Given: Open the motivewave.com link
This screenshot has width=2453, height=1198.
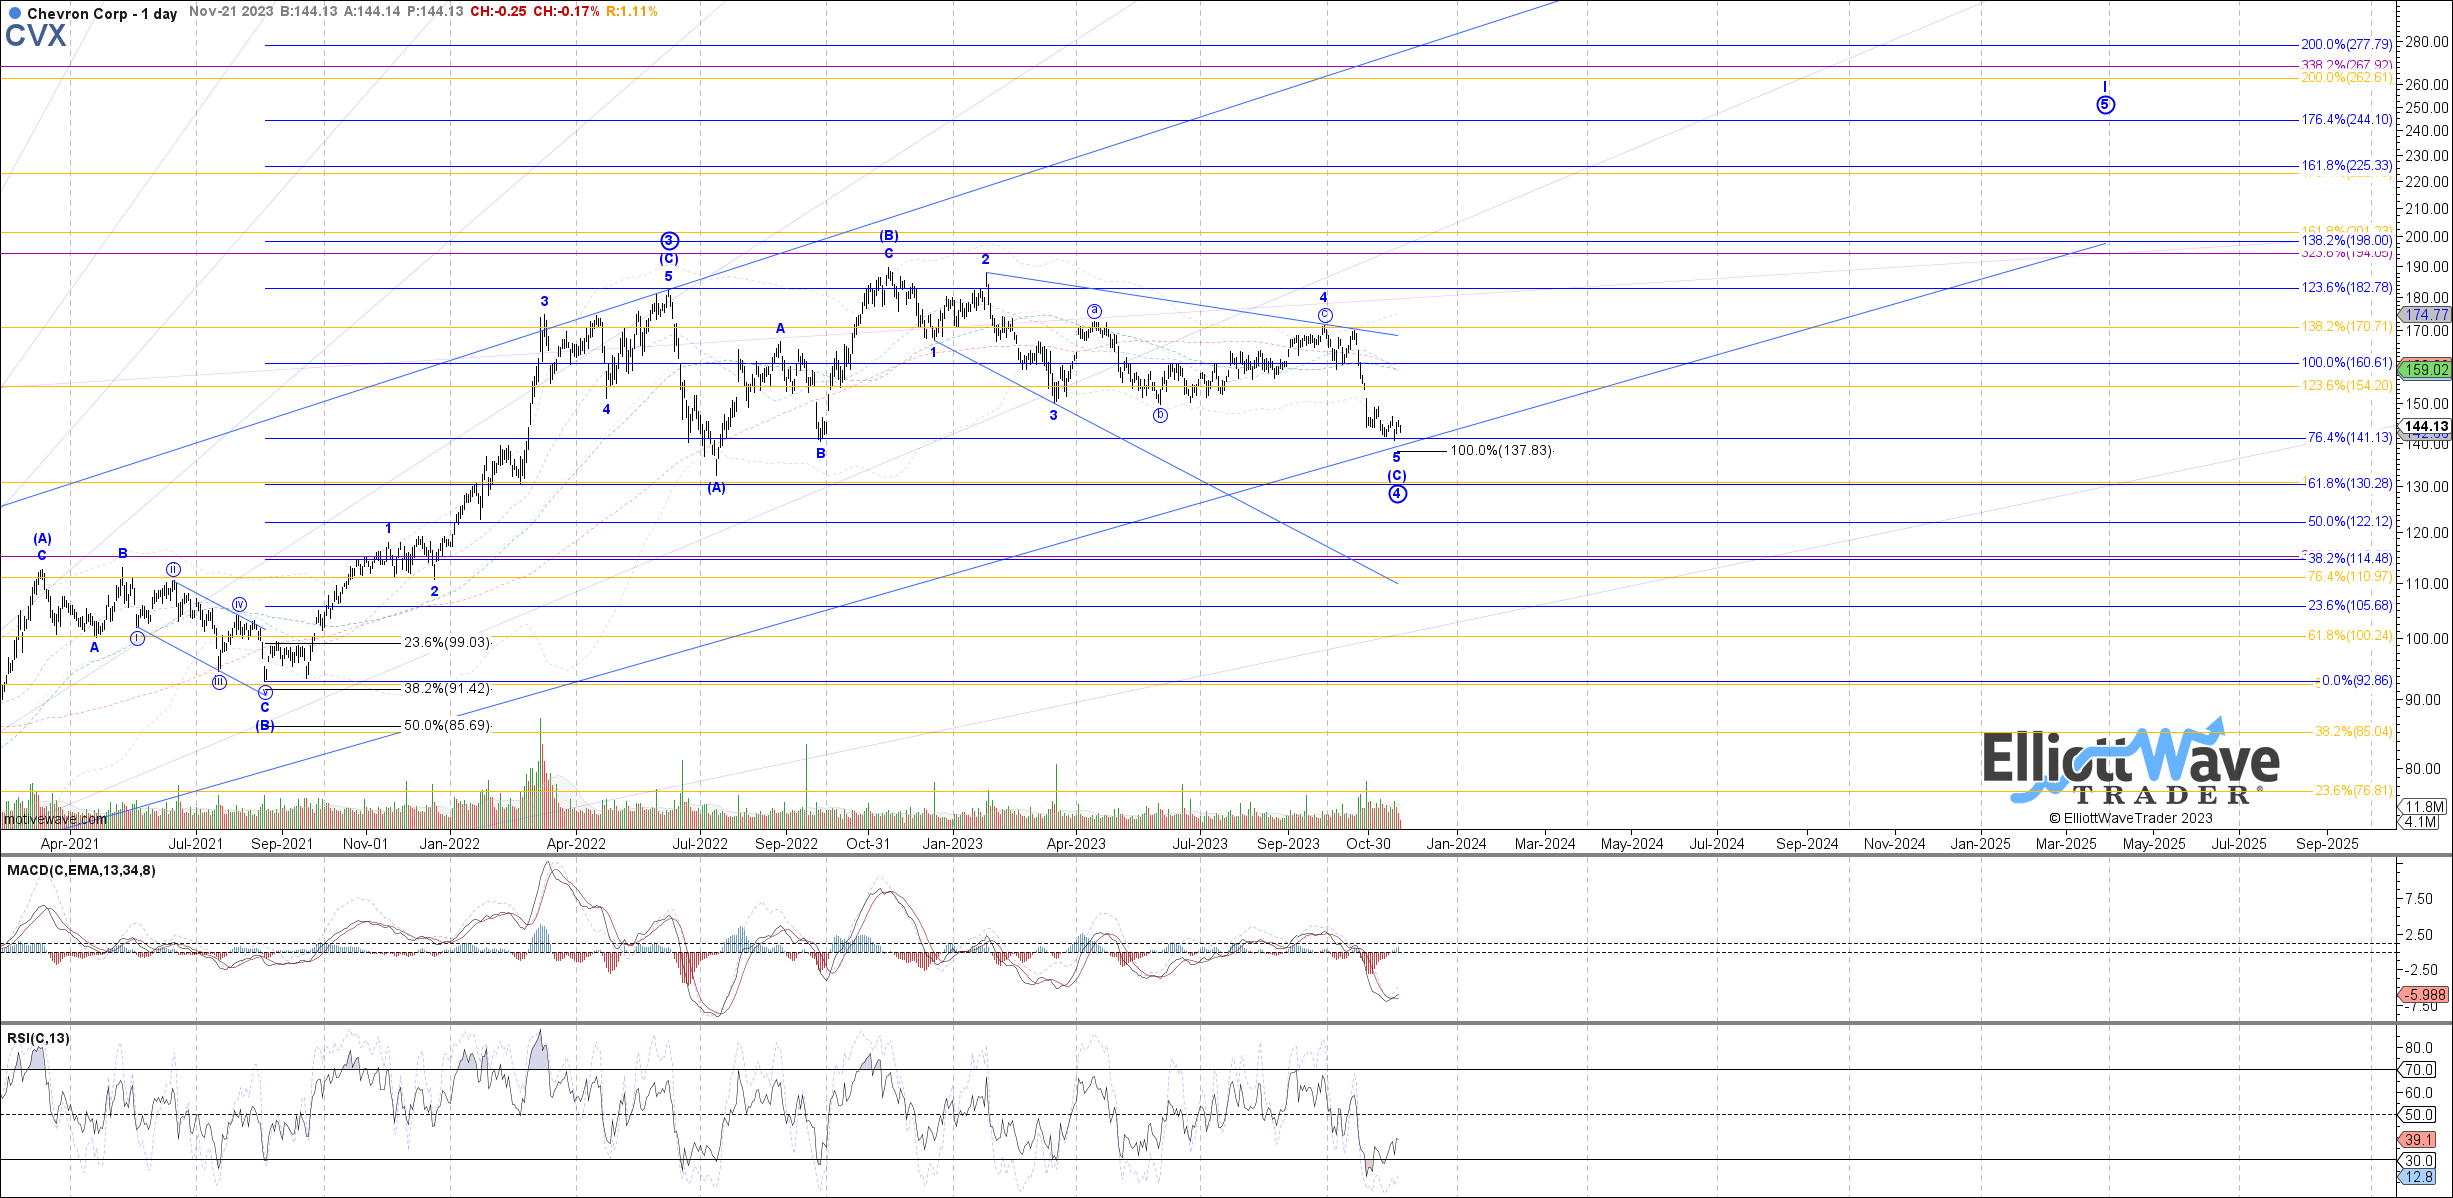Looking at the screenshot, I should (55, 819).
